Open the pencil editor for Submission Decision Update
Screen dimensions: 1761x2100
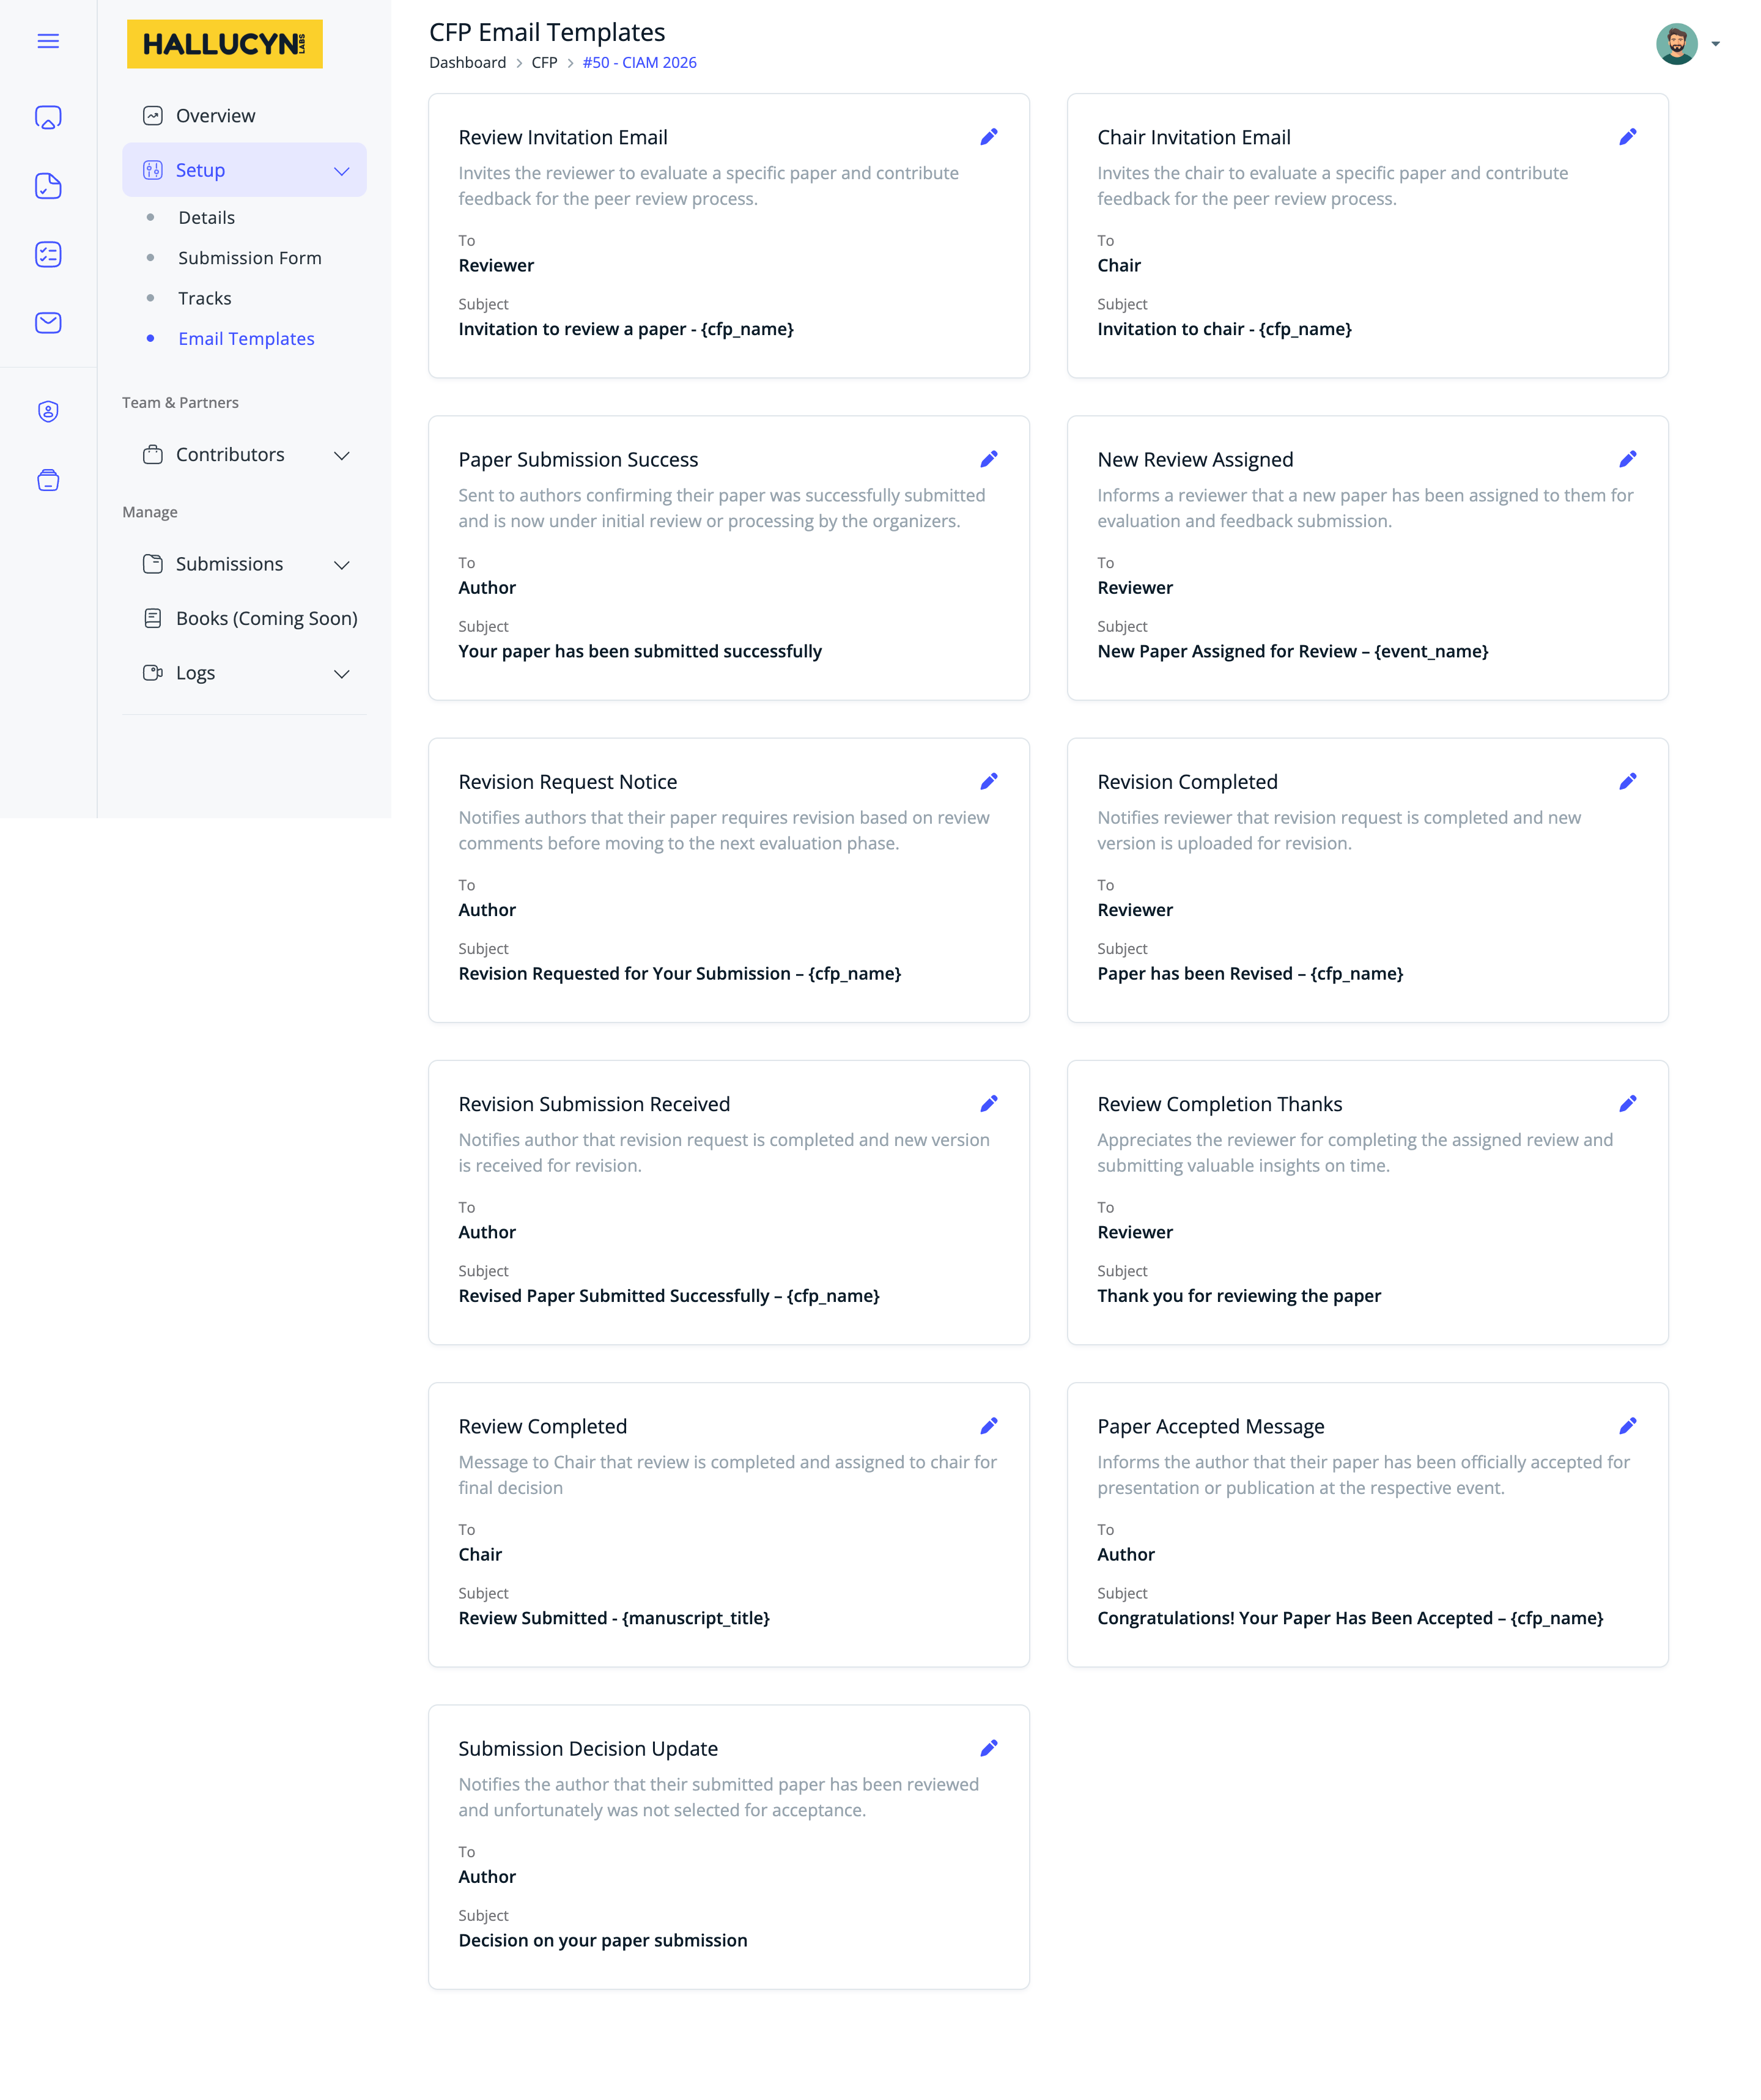coord(989,1747)
